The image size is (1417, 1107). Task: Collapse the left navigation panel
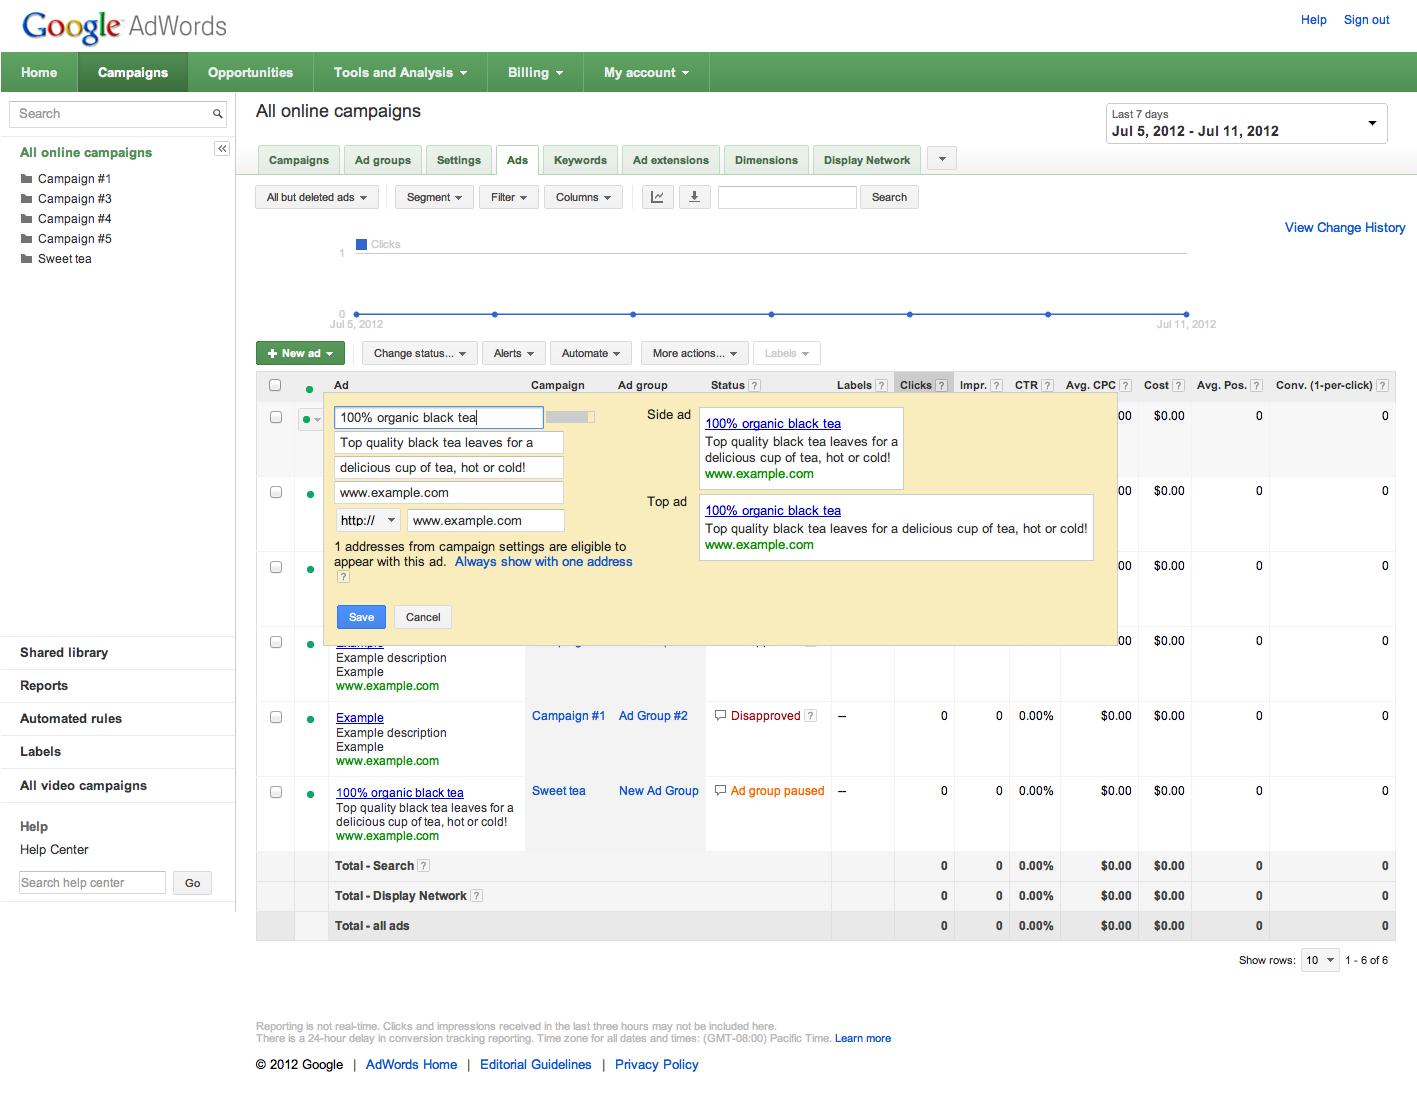point(222,149)
